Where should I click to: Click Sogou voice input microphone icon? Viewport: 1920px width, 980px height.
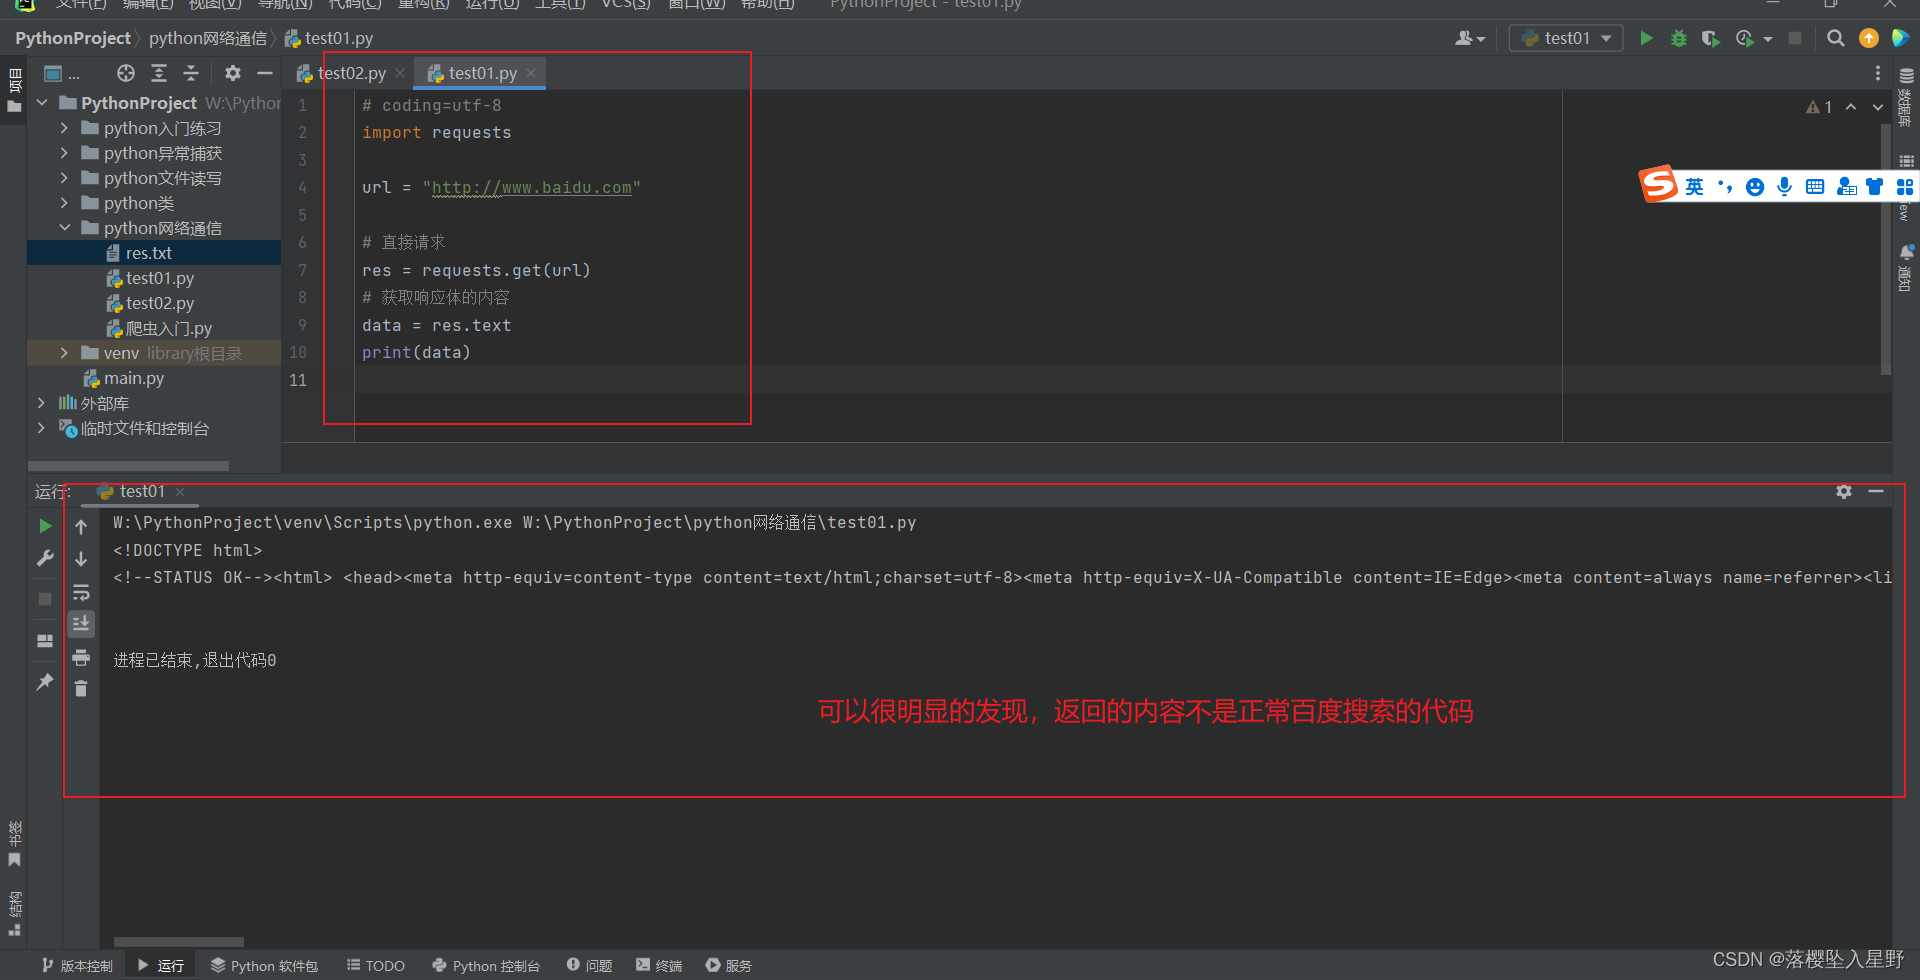tap(1785, 187)
